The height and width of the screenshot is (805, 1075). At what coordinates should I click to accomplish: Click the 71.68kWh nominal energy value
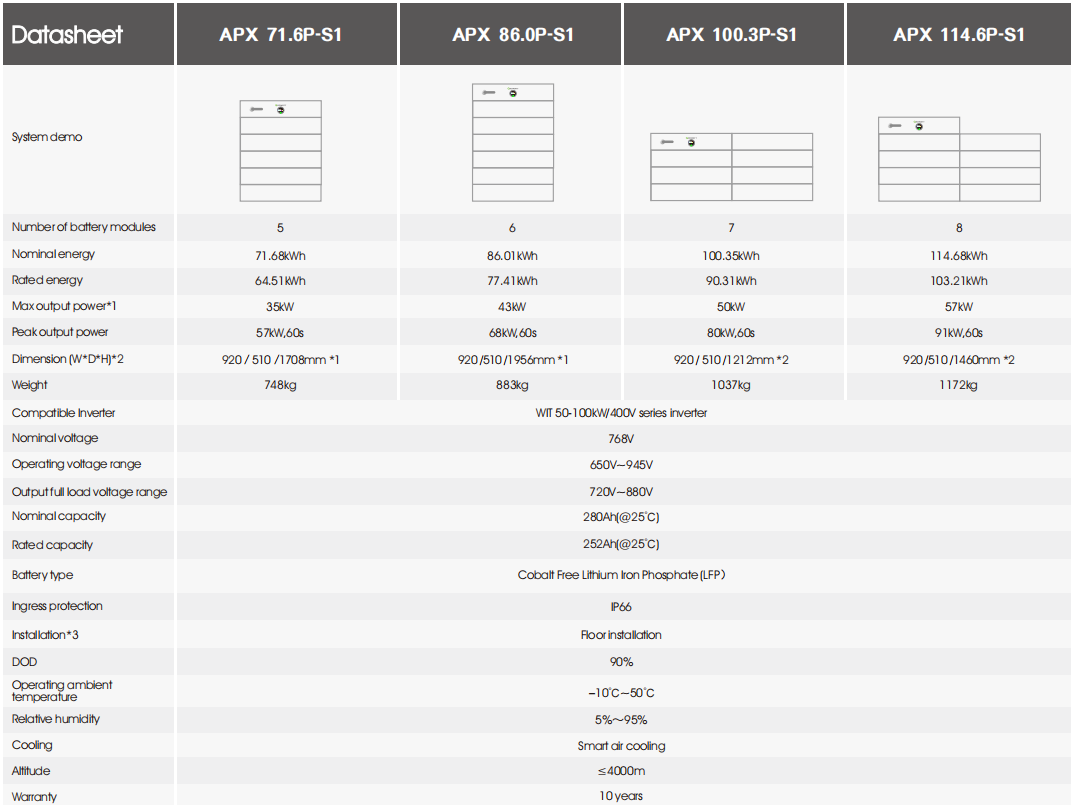tap(280, 256)
